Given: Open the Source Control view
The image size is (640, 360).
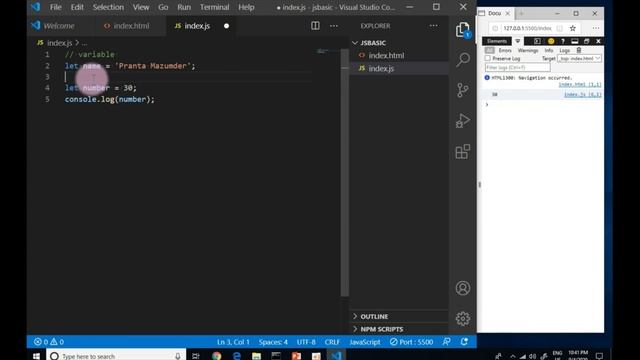Looking at the screenshot, I should 462,90.
